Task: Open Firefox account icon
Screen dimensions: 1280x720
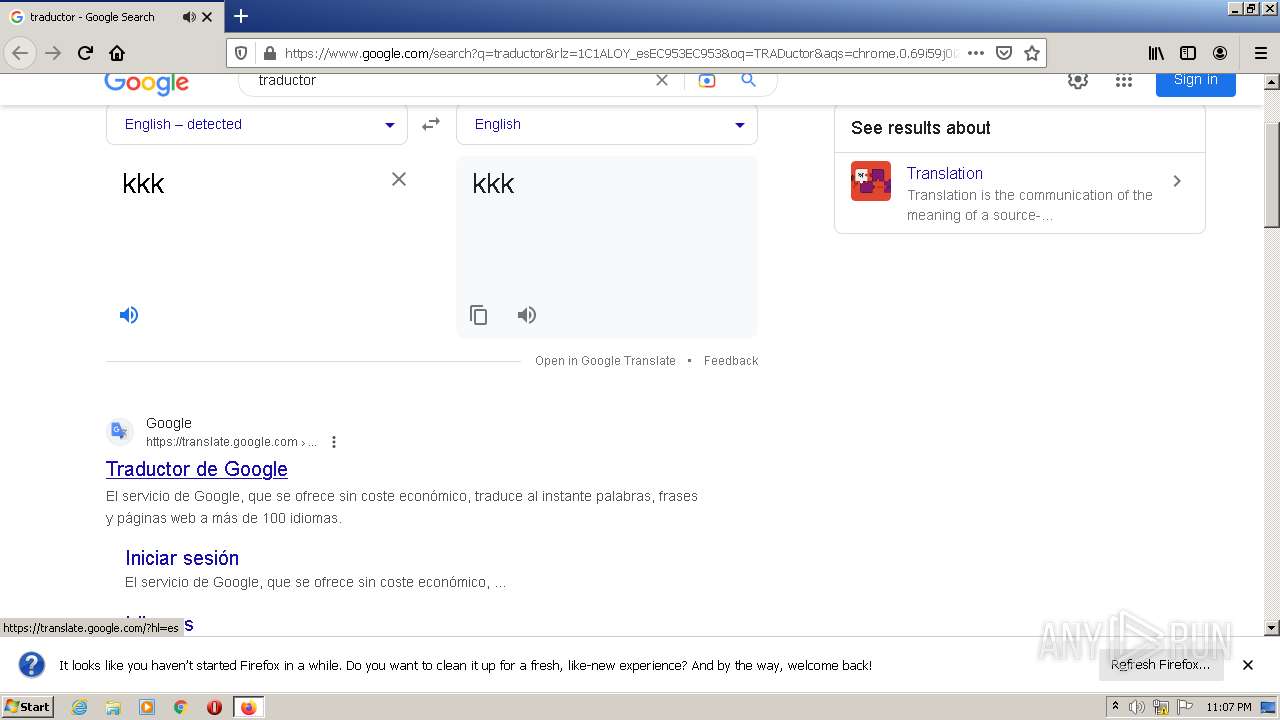Action: [x=1220, y=53]
